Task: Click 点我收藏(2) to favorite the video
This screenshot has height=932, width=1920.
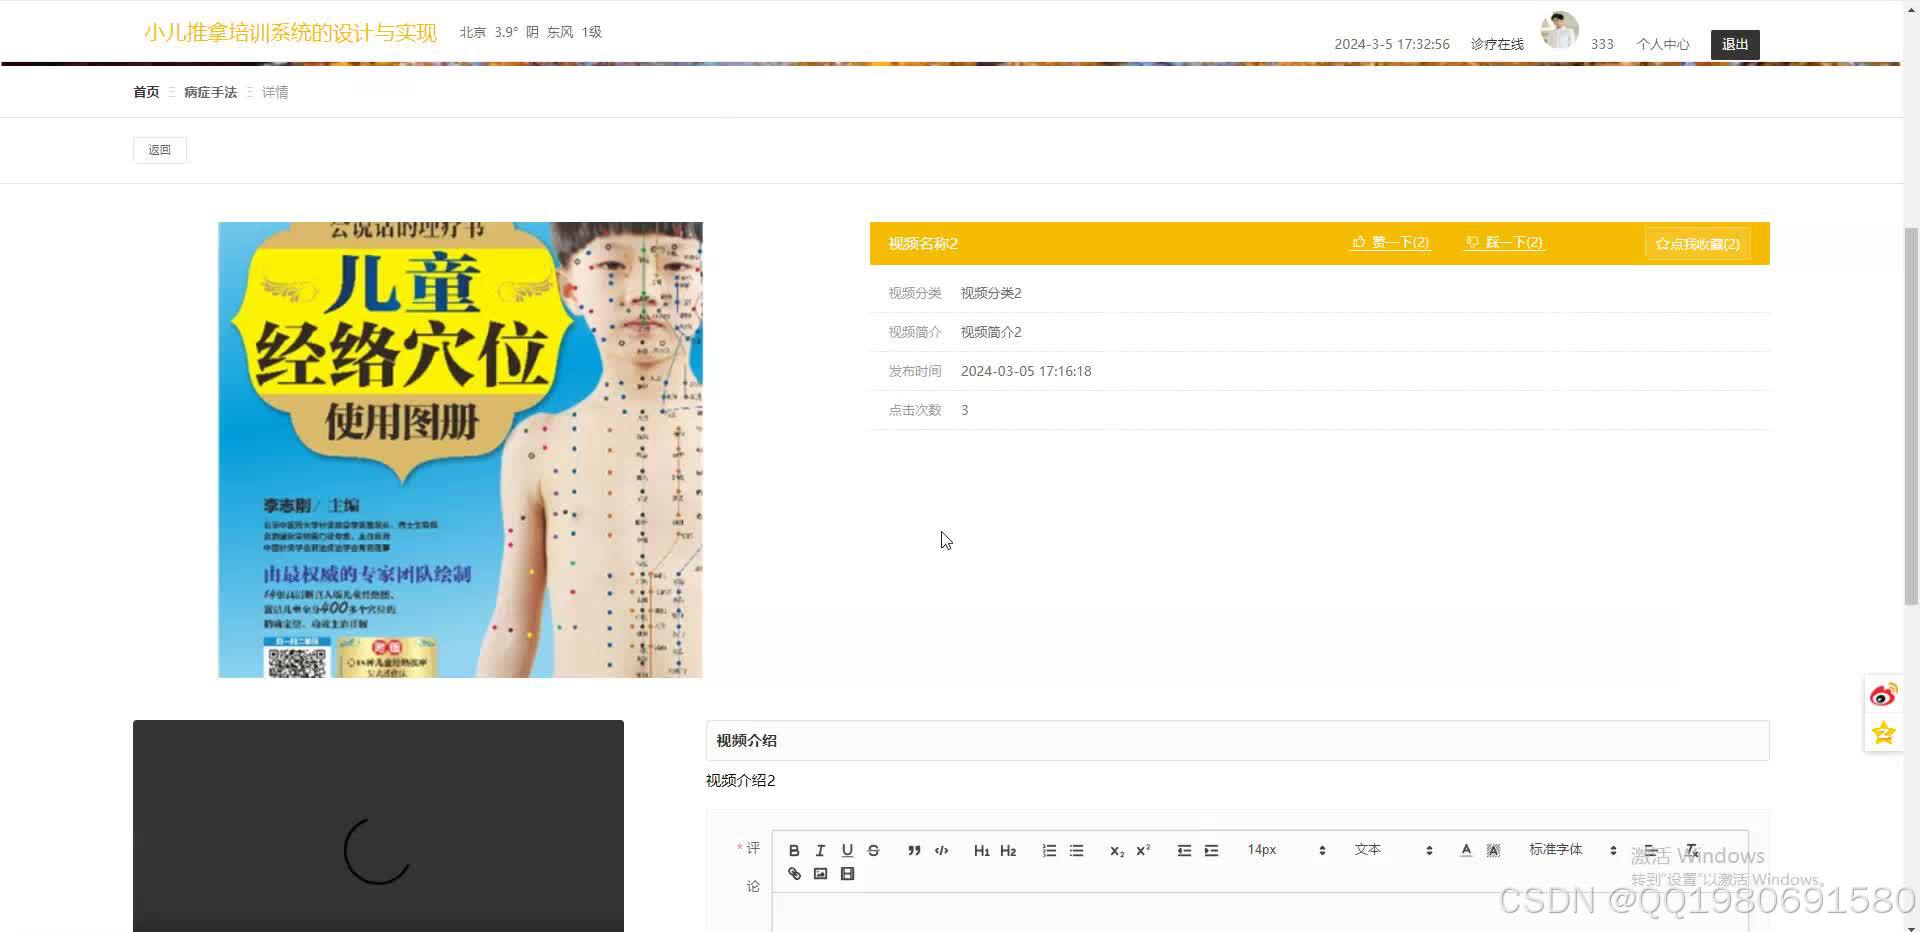Action: coord(1697,243)
